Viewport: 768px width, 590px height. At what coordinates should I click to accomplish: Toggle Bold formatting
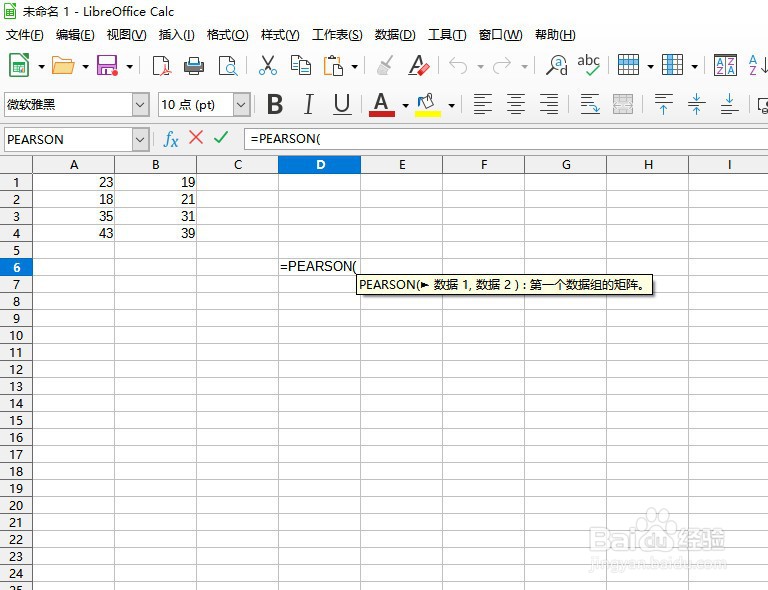click(275, 104)
